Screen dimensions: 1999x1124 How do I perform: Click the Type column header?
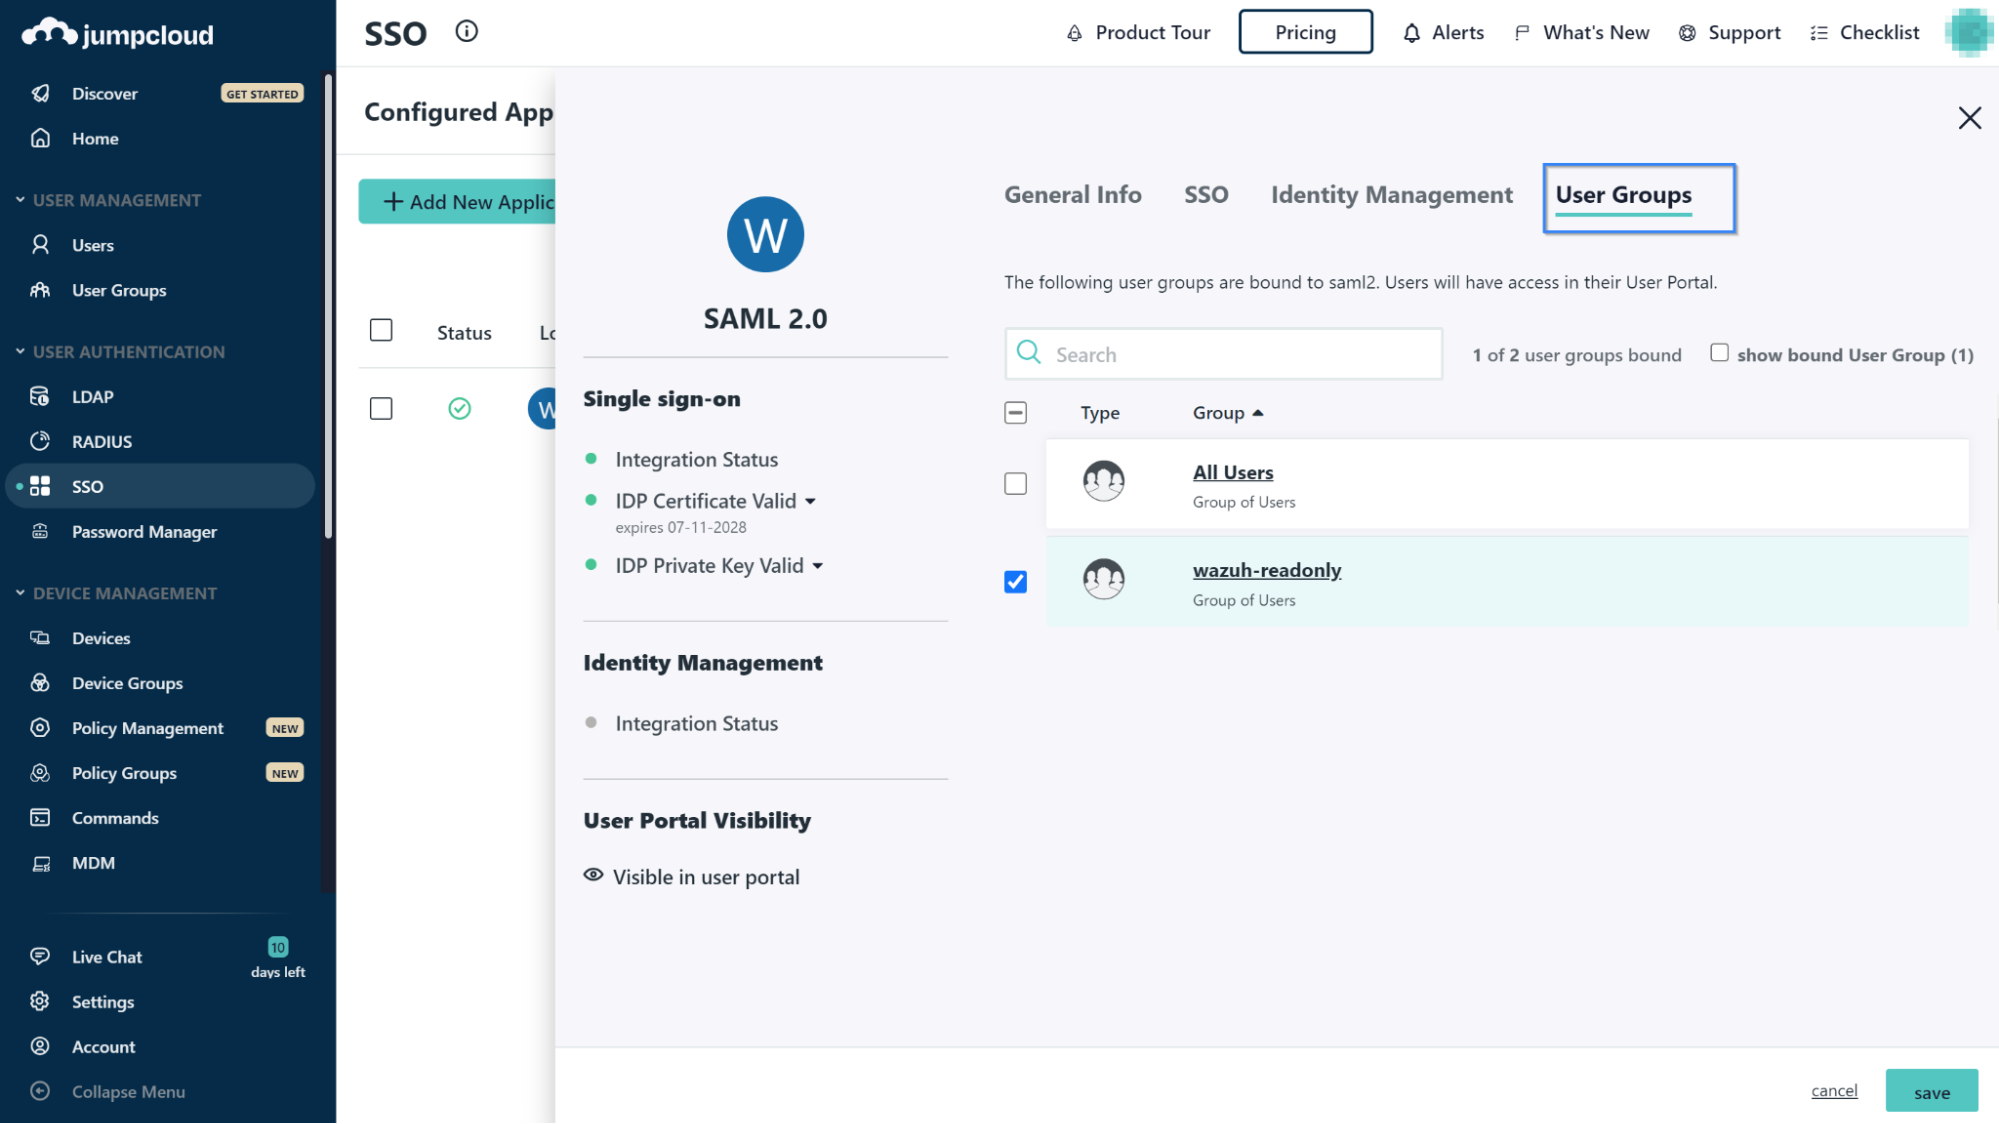point(1099,413)
